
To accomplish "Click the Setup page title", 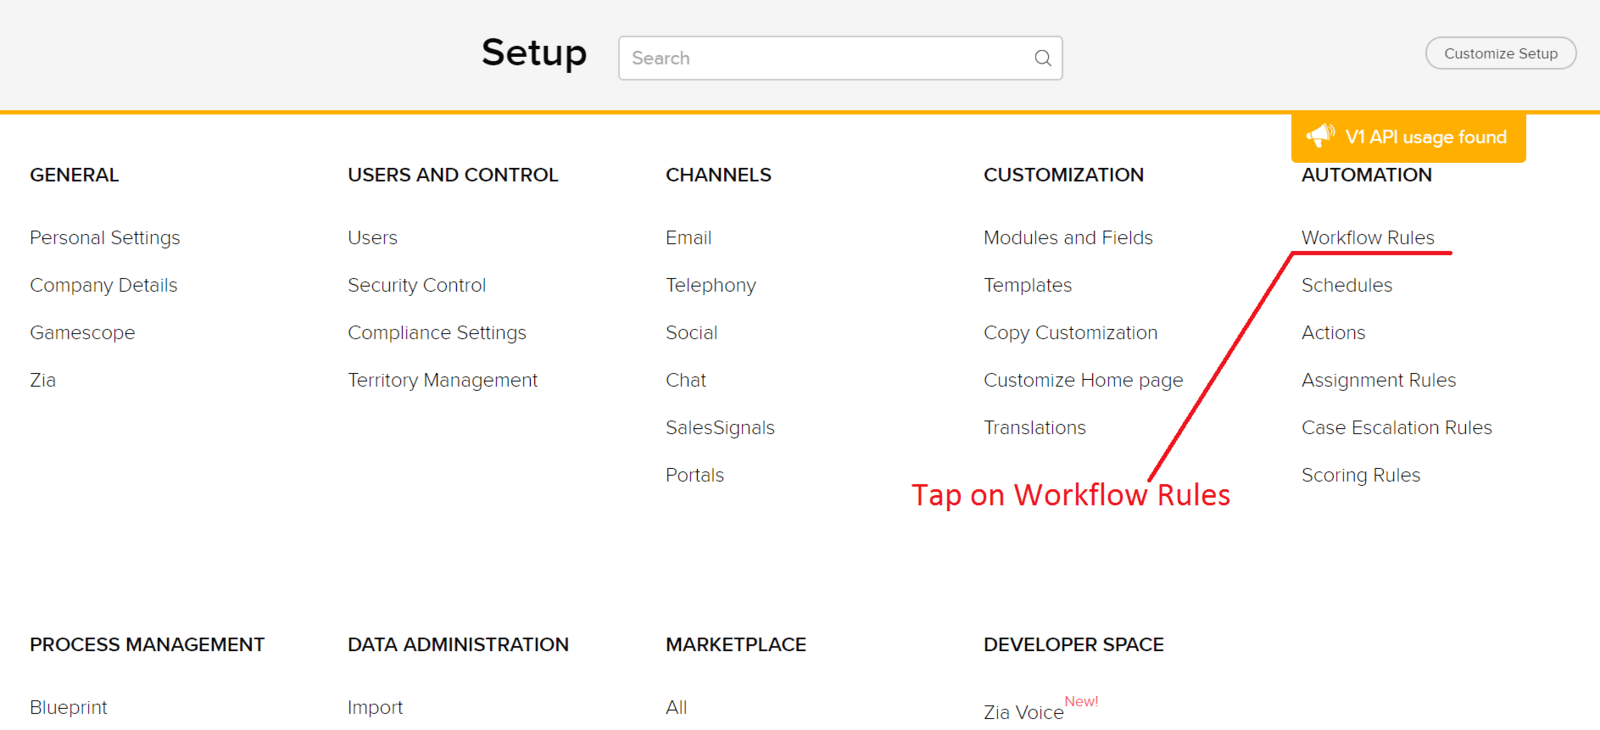I will point(534,54).
